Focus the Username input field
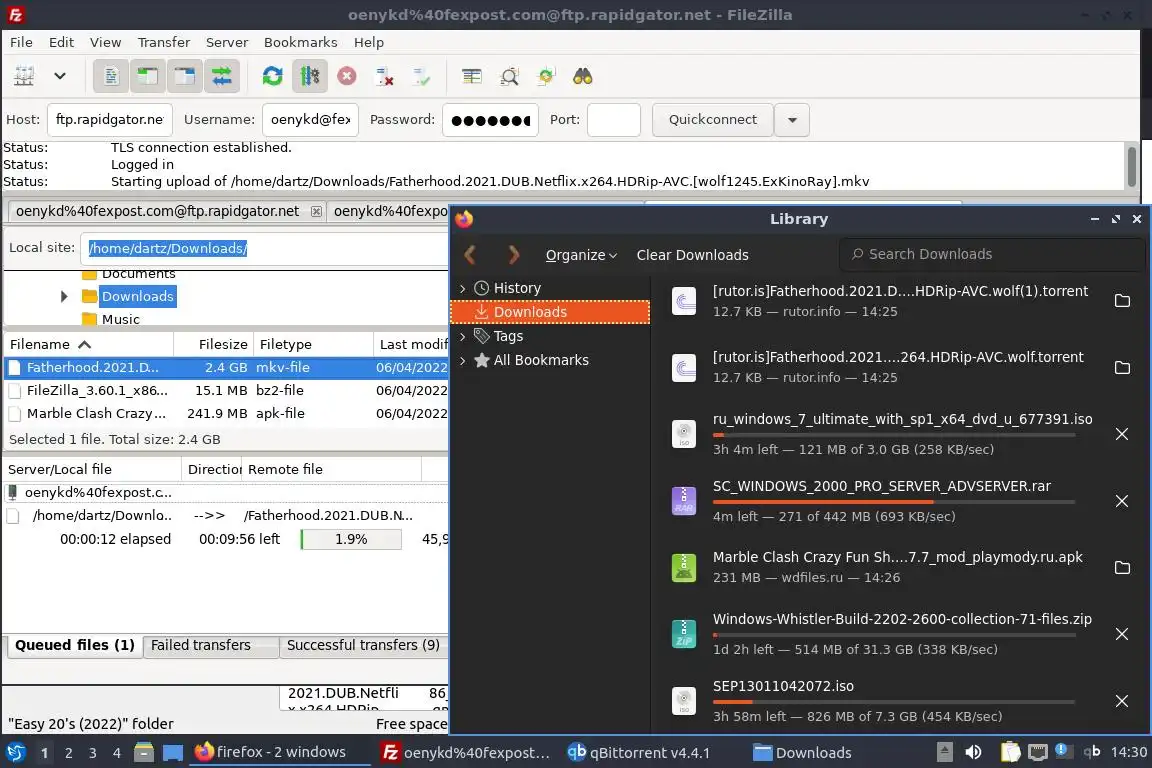The image size is (1152, 768). [310, 120]
